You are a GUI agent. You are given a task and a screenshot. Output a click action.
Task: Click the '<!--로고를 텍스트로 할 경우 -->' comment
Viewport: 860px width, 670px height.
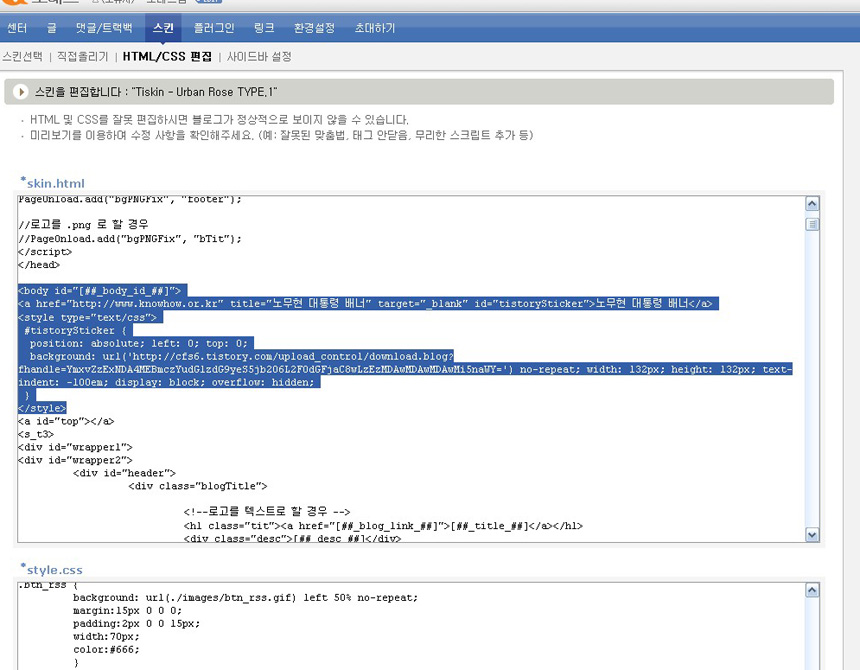coord(267,512)
